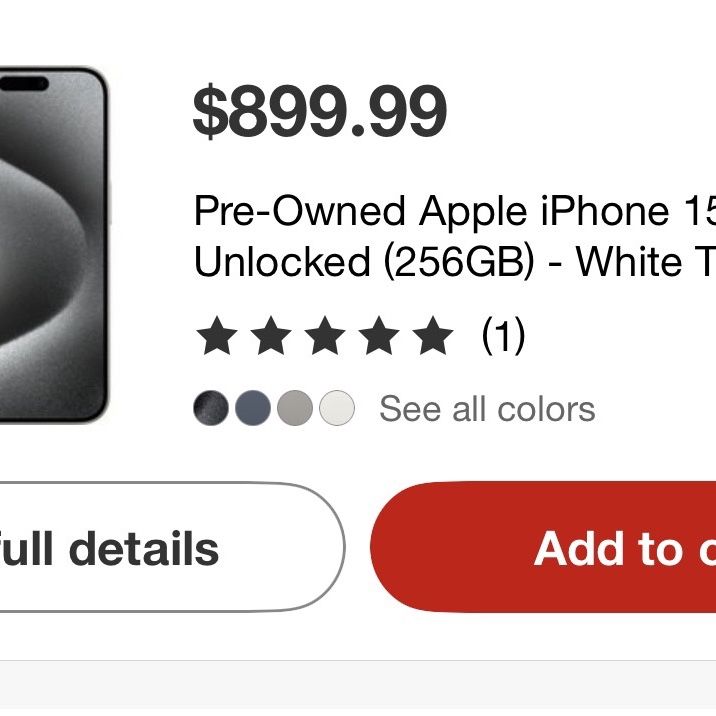Image resolution: width=716 pixels, height=716 pixels.
Task: Click the fifth rating star
Action: pos(432,336)
